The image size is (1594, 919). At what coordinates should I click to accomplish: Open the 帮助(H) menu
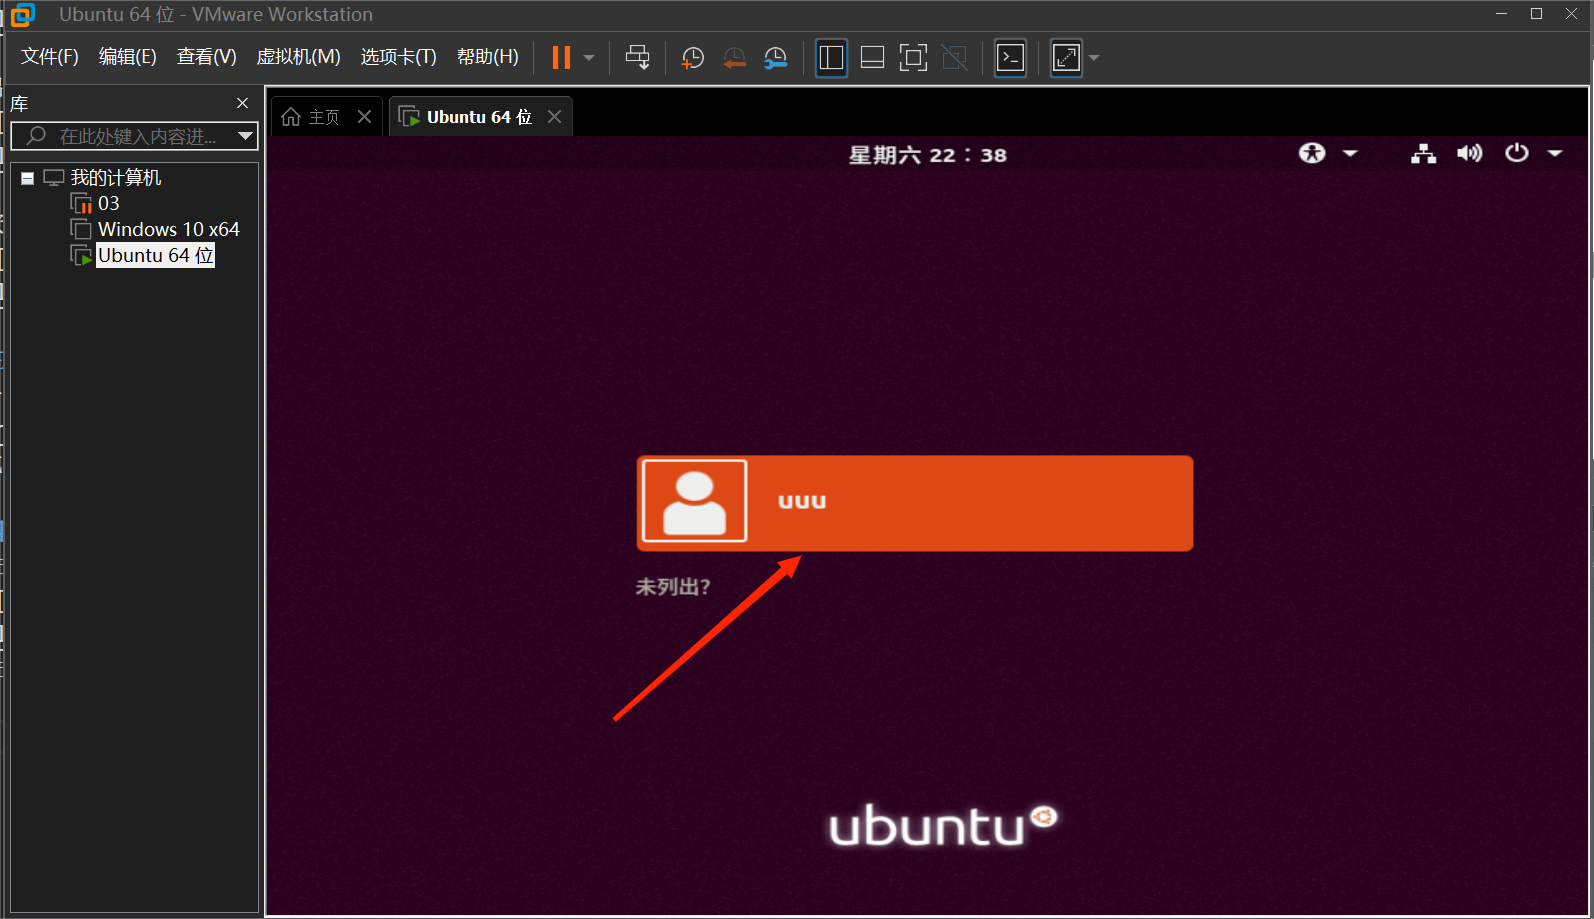tap(487, 57)
